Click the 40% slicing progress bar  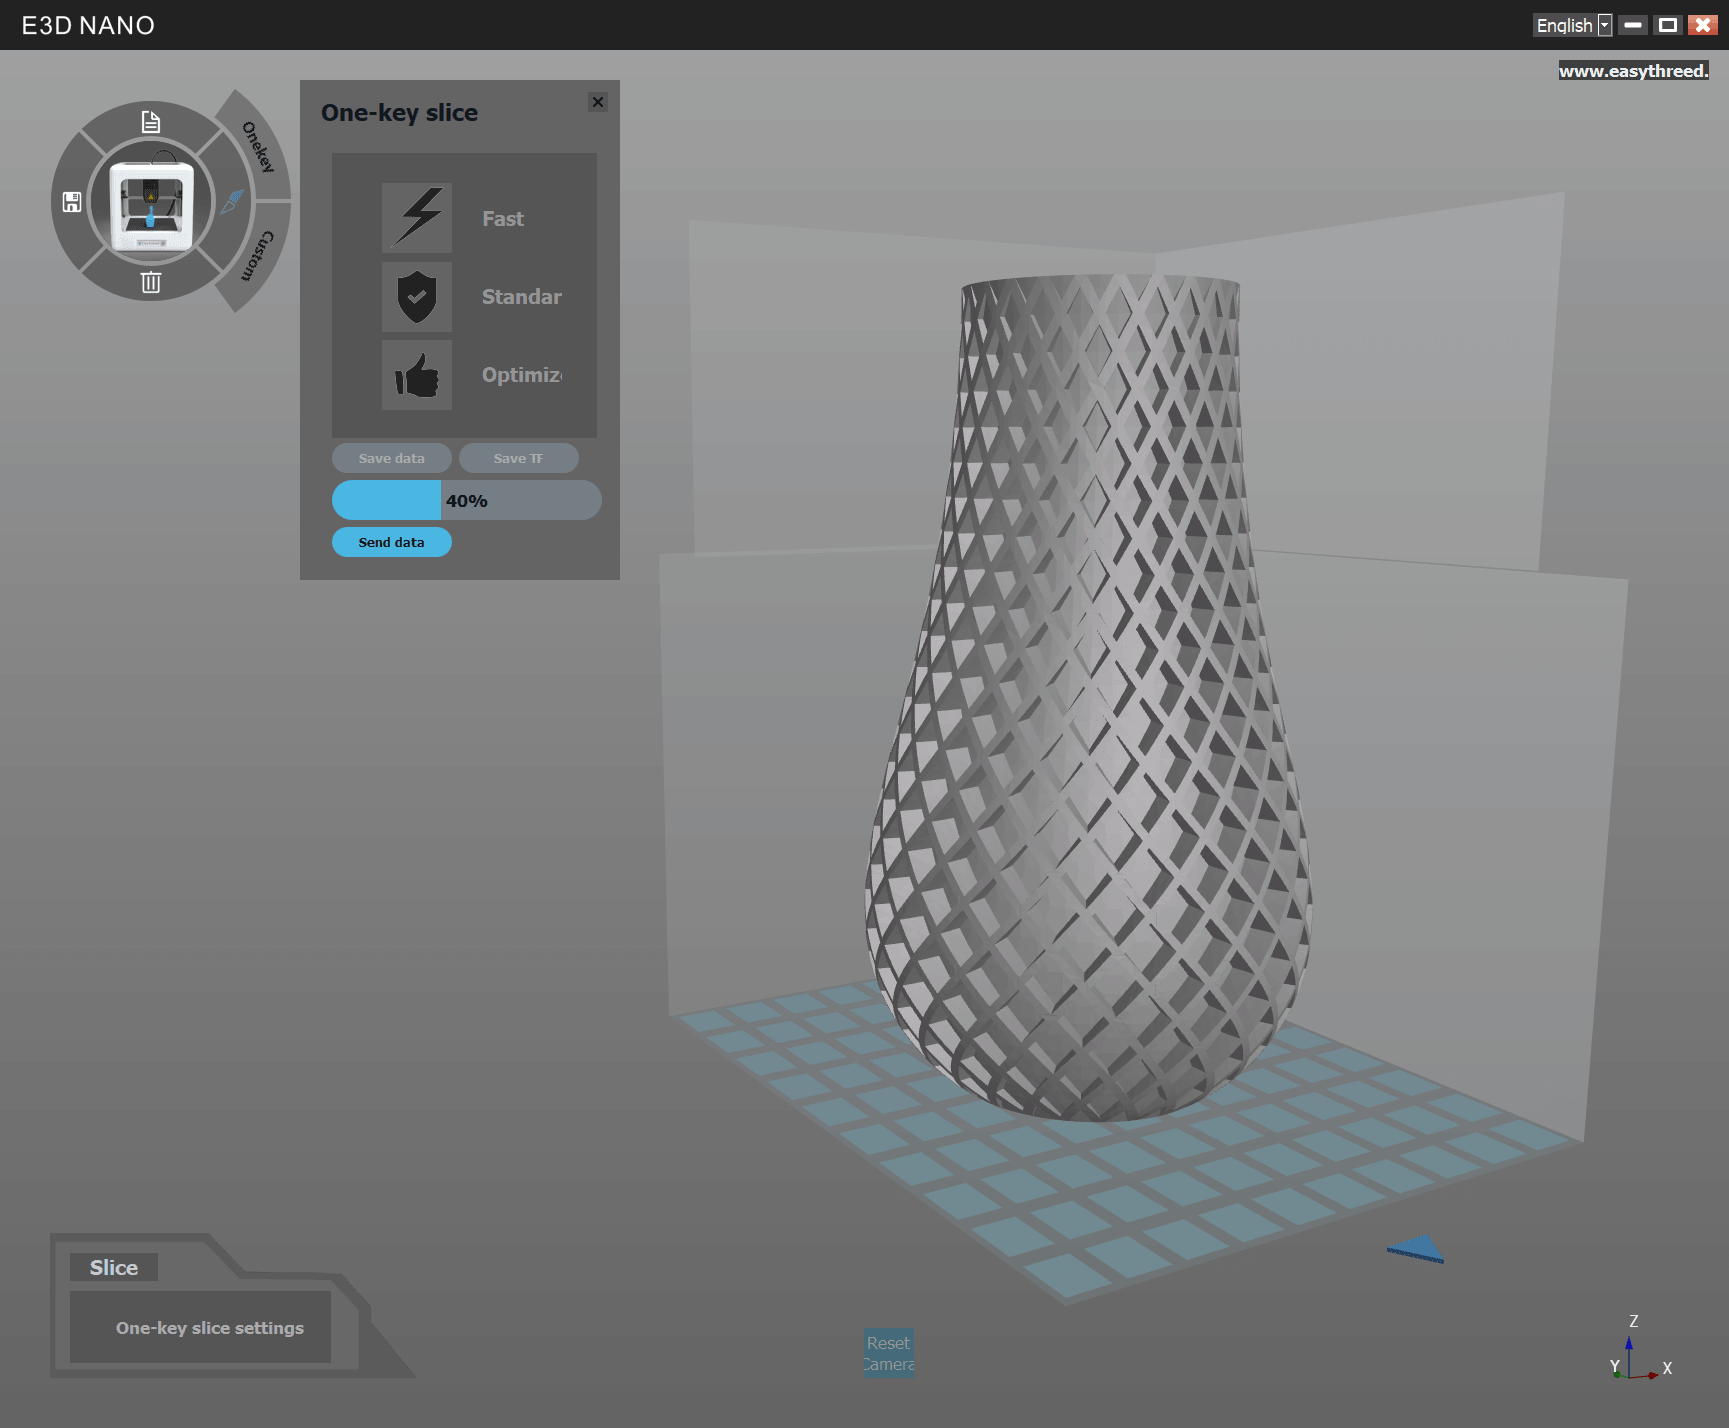466,500
